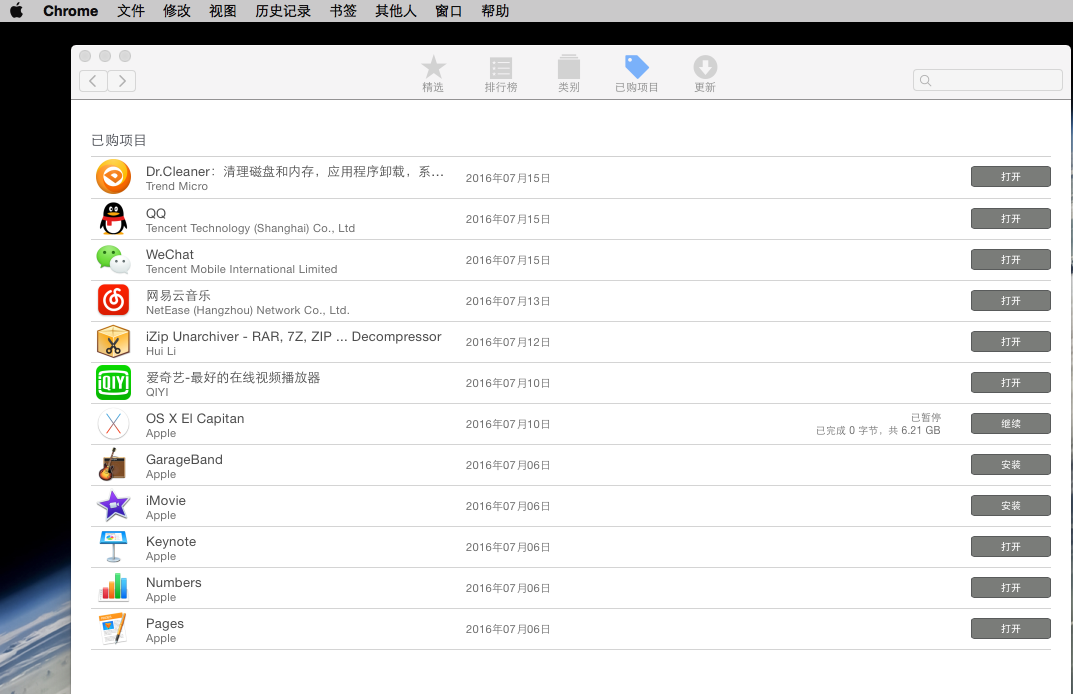Open Numbers via its 打开 button
The height and width of the screenshot is (694, 1073).
(x=1011, y=588)
